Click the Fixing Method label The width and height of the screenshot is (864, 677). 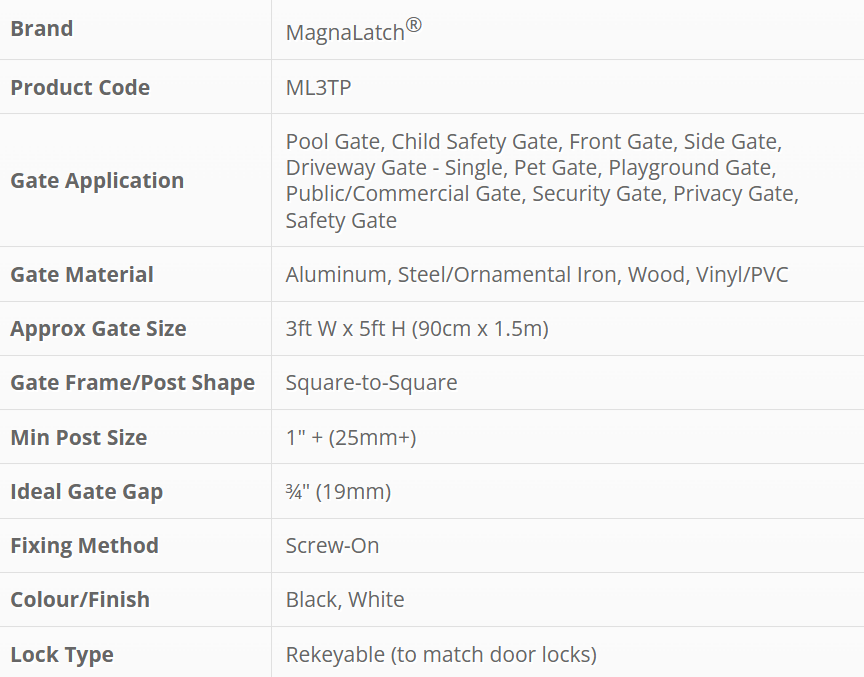pos(84,545)
